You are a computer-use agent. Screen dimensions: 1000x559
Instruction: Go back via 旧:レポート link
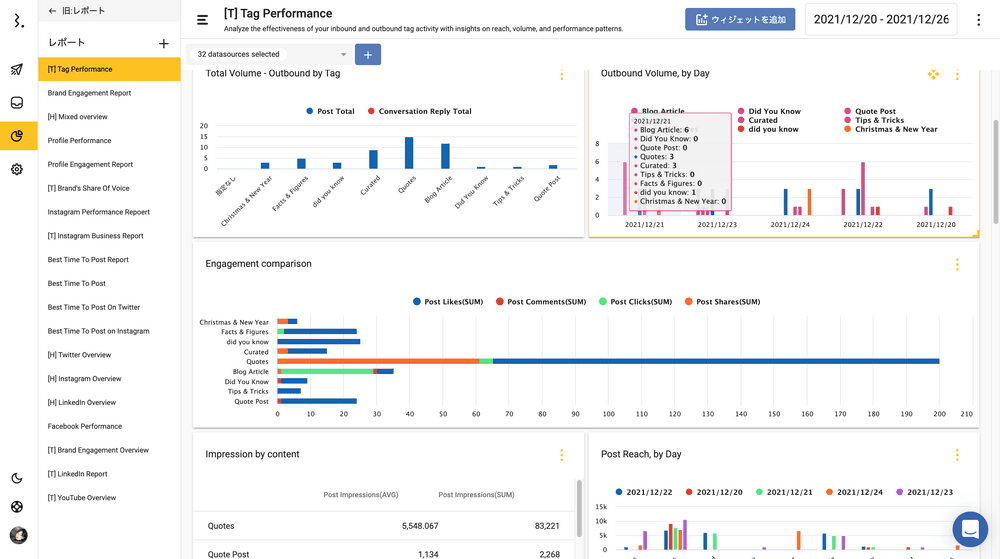[76, 11]
